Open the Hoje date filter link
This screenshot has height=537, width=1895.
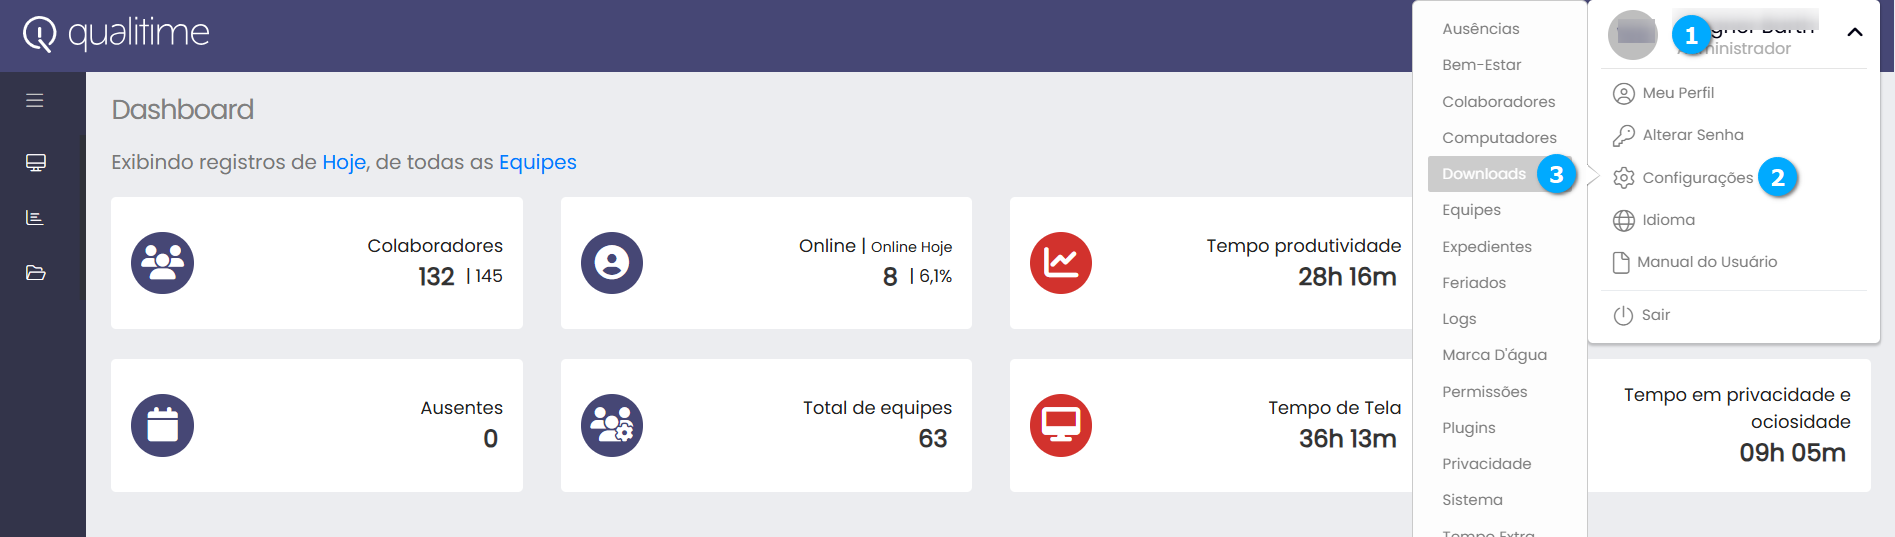click(344, 162)
